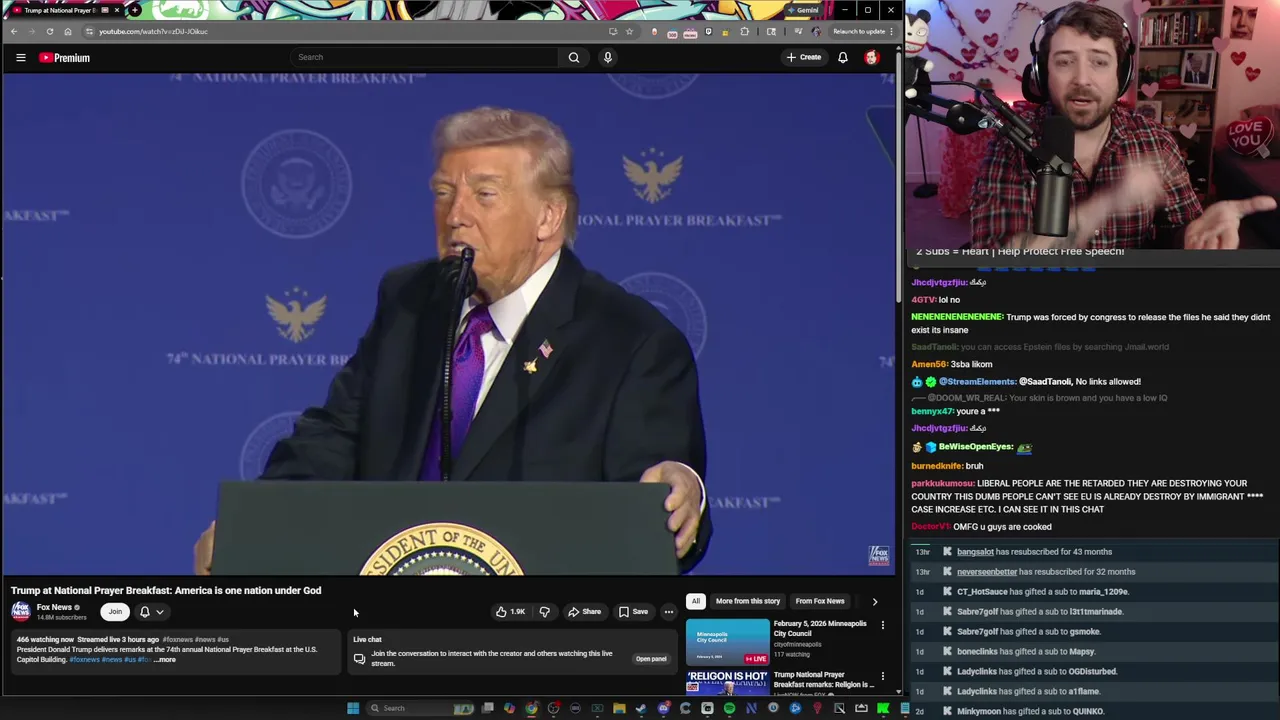
Task: Click the Create button
Action: pos(804,57)
